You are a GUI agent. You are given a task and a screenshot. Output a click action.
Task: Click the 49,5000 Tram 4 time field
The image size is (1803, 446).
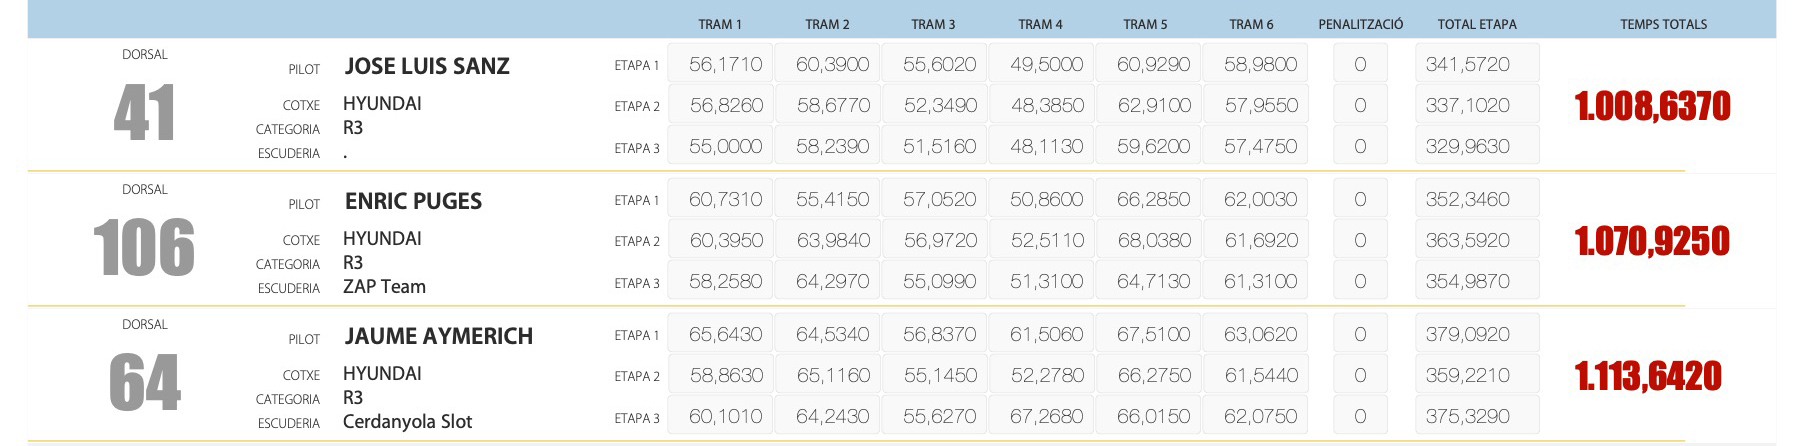click(1046, 65)
